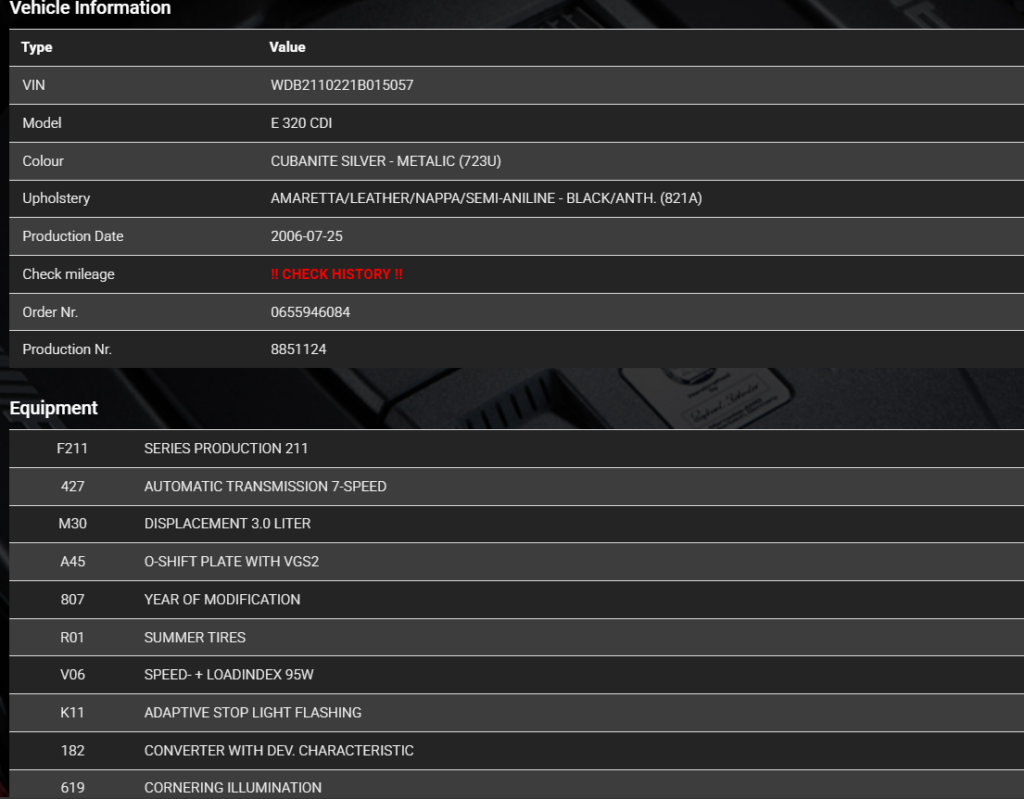
Task: Click the Adaptive Stop Light Flashing entry
Action: [252, 713]
